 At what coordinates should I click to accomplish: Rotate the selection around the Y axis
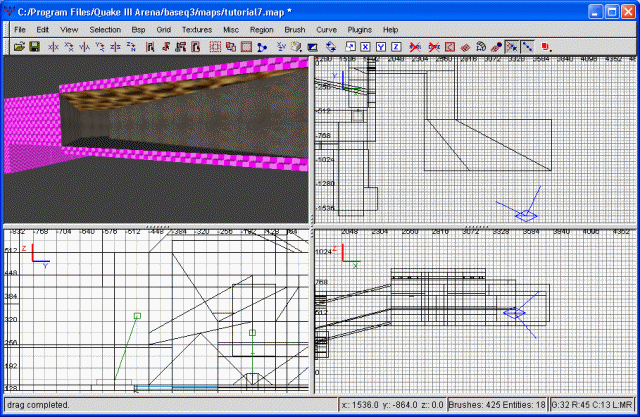[x=100, y=47]
